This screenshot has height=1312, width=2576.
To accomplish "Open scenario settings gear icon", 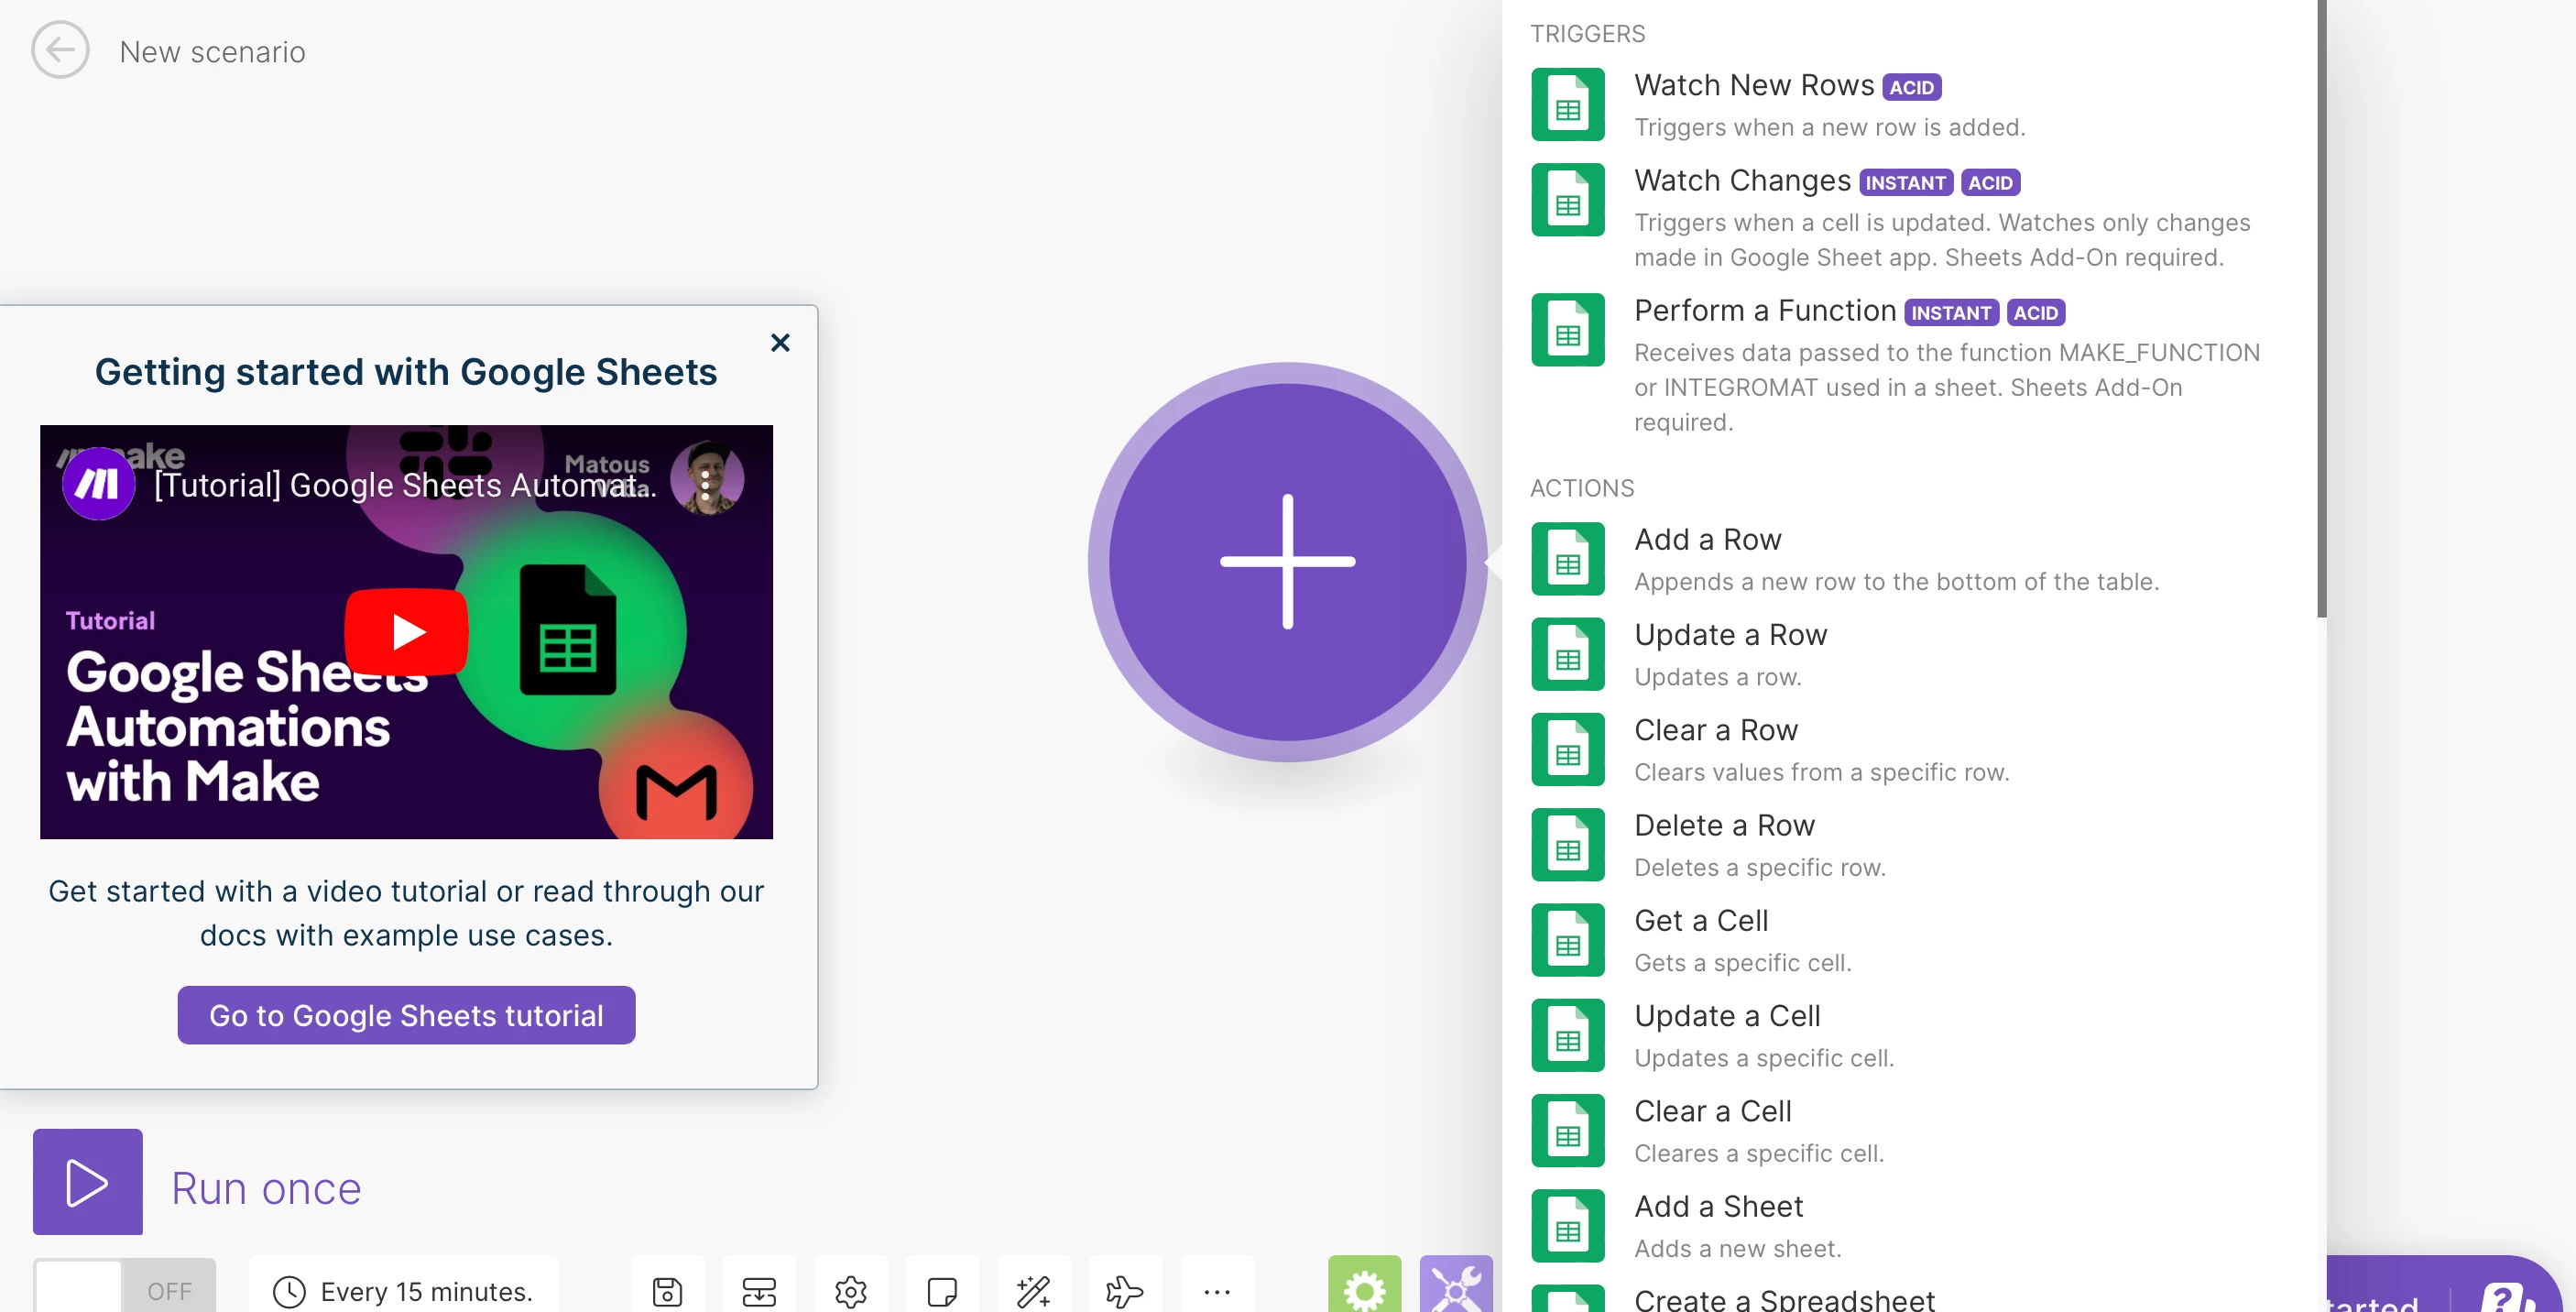I will [850, 1290].
